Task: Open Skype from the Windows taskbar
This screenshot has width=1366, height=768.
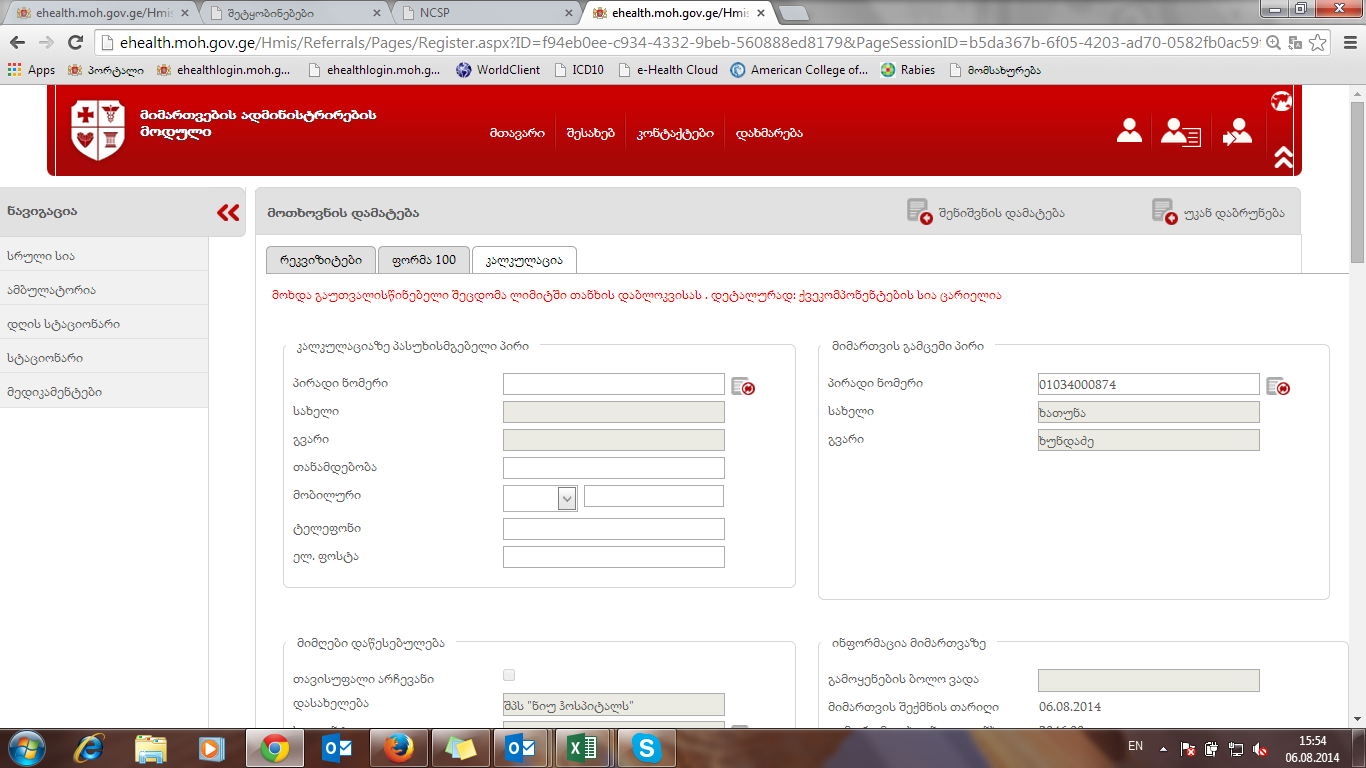Action: coord(647,747)
